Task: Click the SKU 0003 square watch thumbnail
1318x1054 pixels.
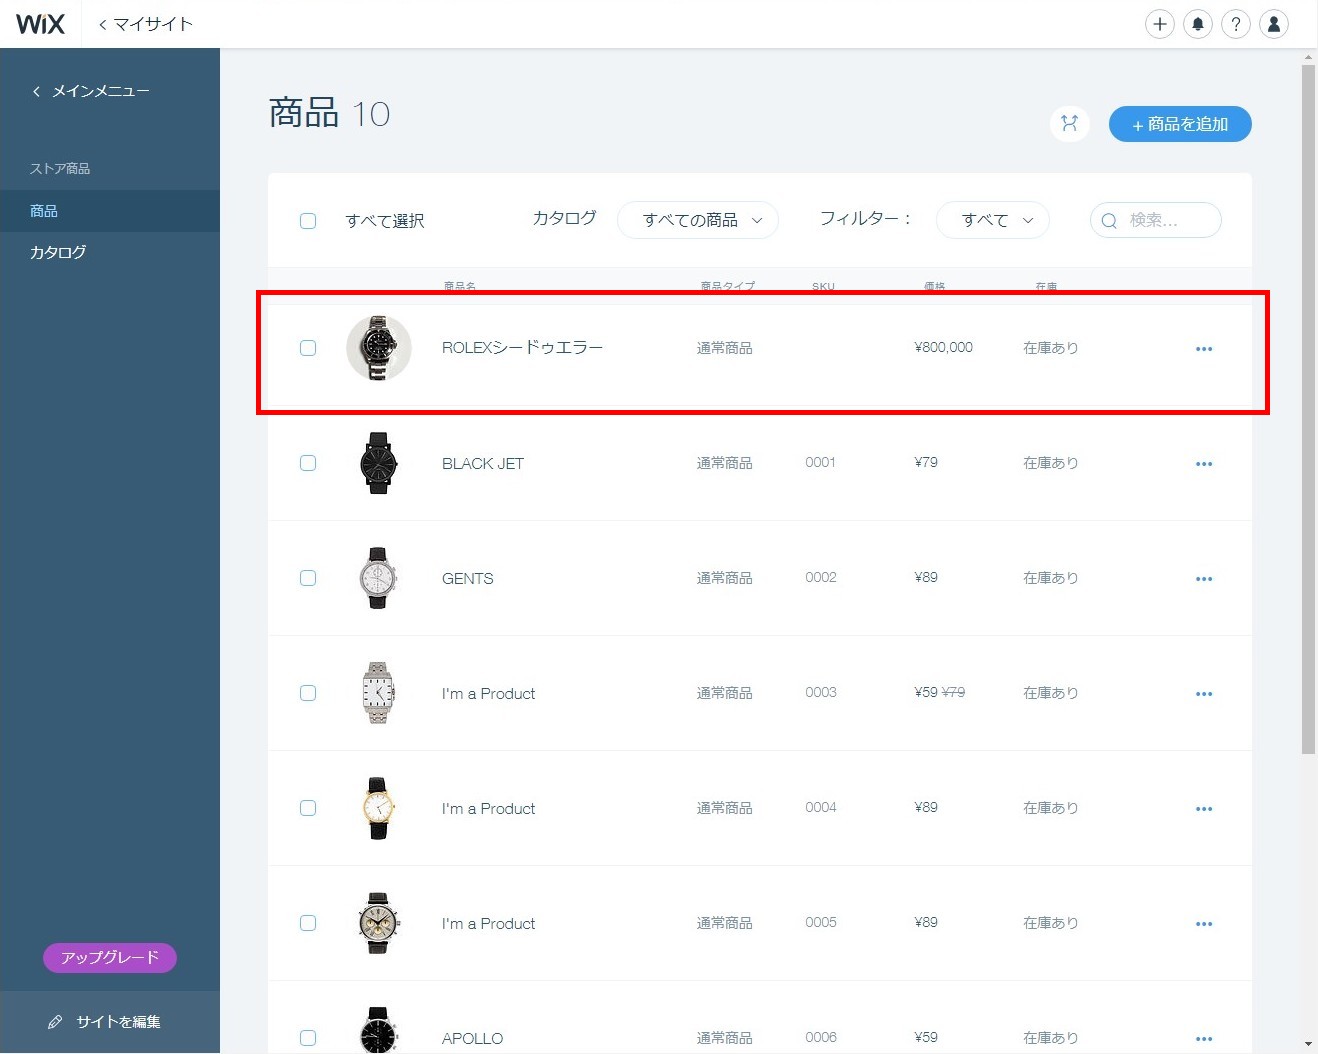Action: click(x=379, y=693)
